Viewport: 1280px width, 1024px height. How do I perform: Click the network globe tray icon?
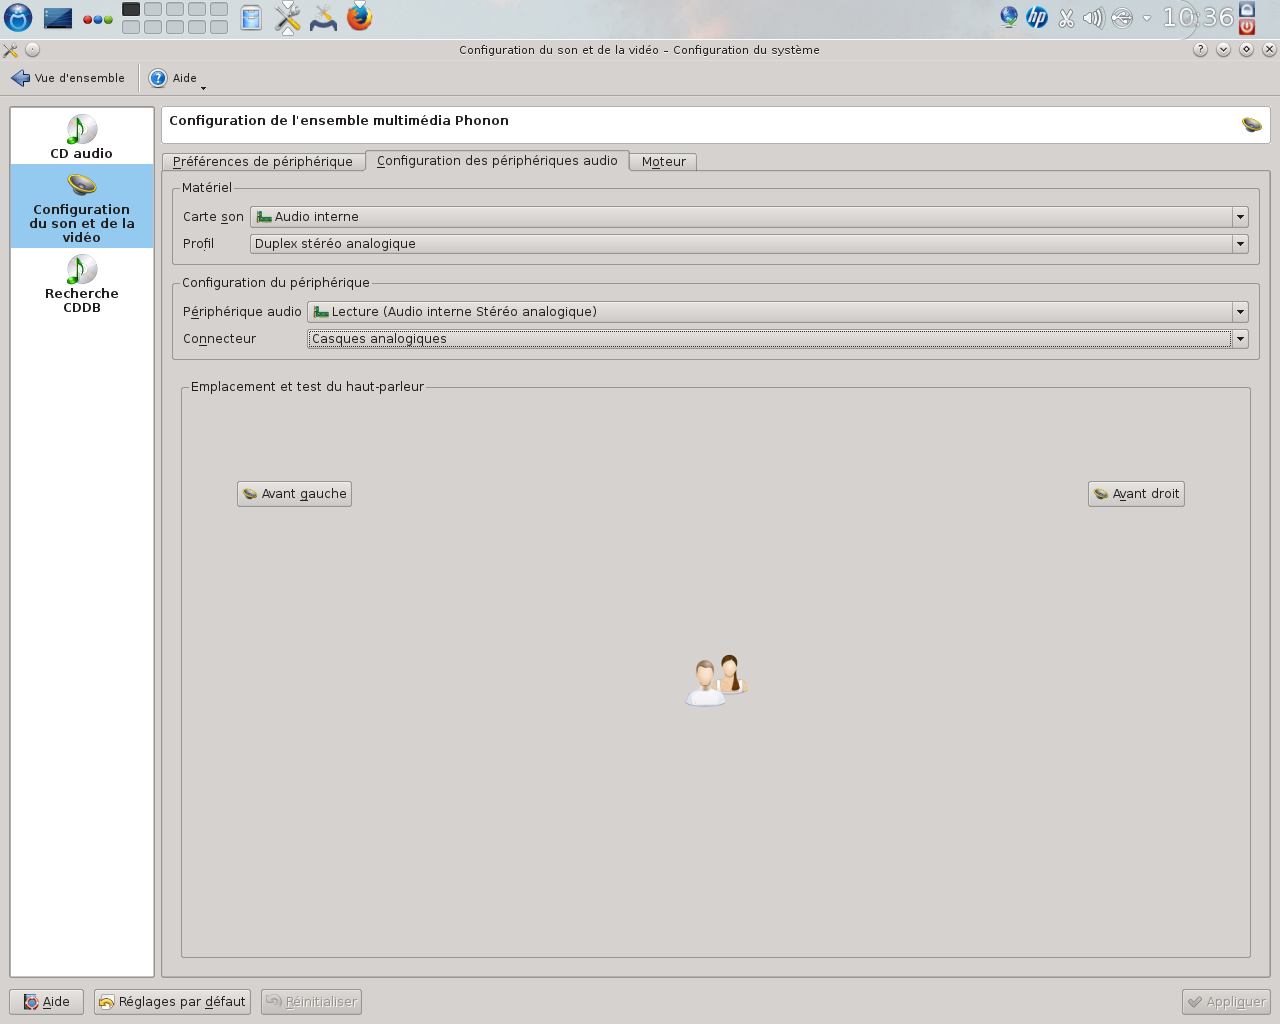(x=1009, y=17)
